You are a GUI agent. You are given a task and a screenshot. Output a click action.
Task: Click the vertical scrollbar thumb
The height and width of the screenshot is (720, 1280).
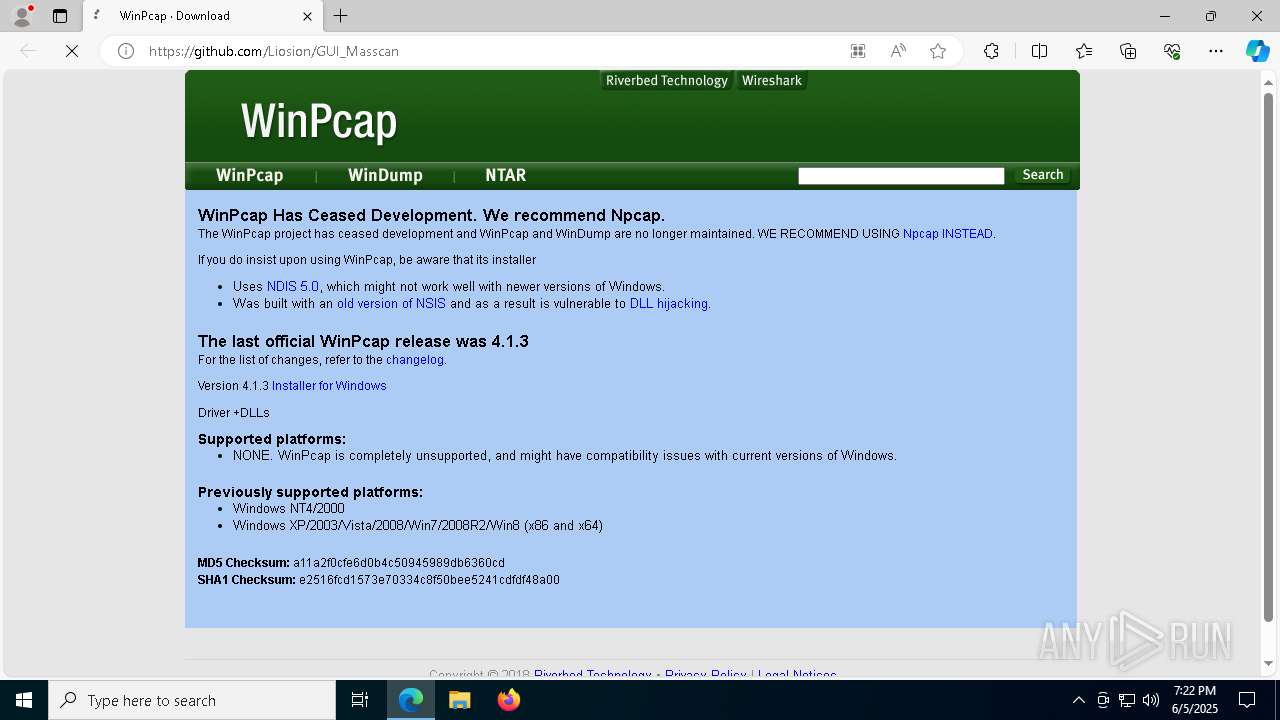coord(1269,357)
